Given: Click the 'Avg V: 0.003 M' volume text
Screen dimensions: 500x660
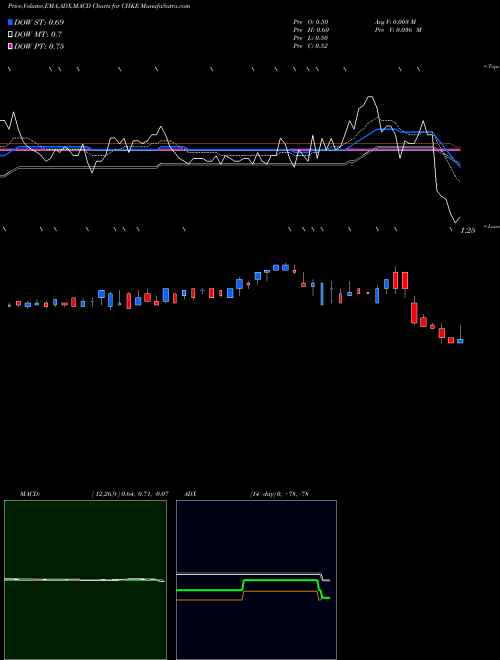Looking at the screenshot, I should click(x=395, y=22).
